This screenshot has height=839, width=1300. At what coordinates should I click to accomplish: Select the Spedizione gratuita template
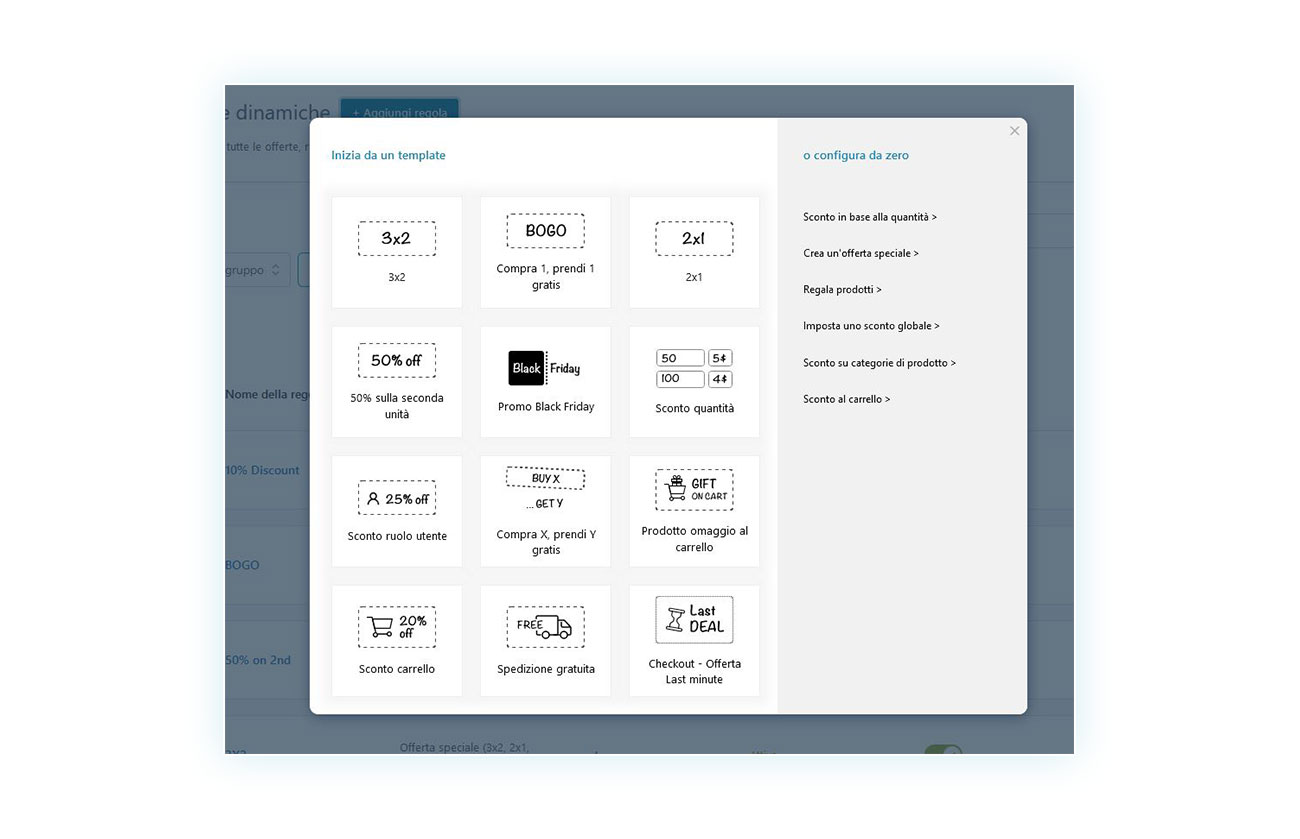point(545,640)
